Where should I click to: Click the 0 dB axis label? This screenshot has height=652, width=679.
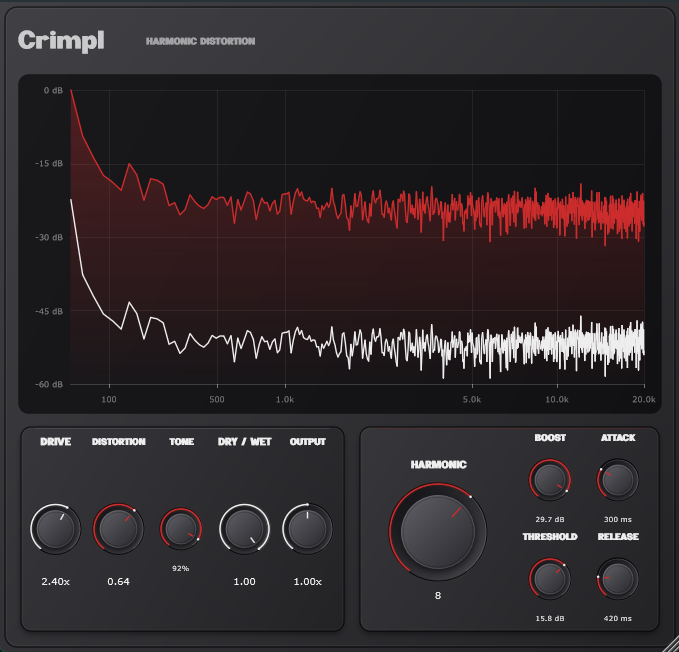[x=53, y=90]
